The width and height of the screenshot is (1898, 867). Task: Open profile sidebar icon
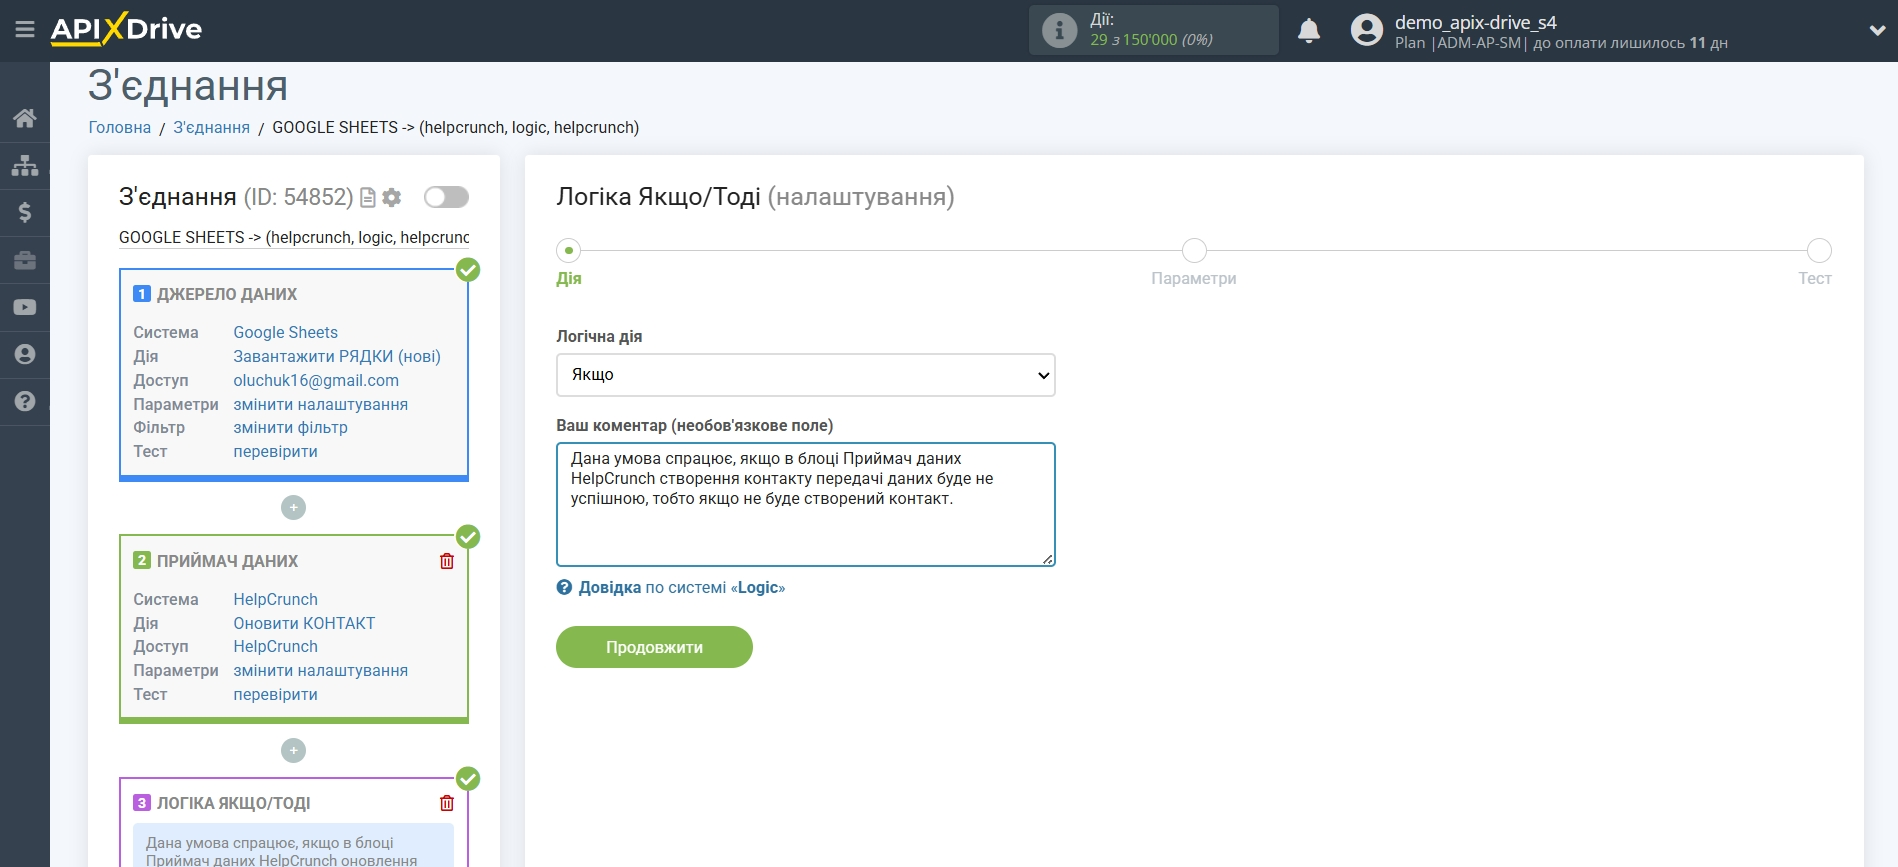tap(25, 354)
